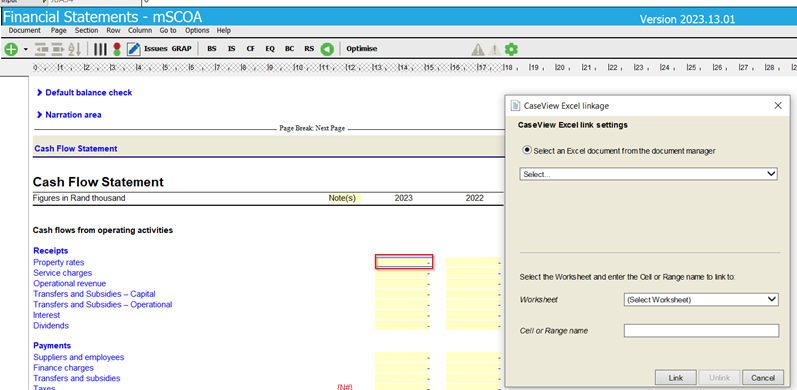The image size is (797, 390).
Task: Click the green gear settings icon
Action: tap(511, 49)
